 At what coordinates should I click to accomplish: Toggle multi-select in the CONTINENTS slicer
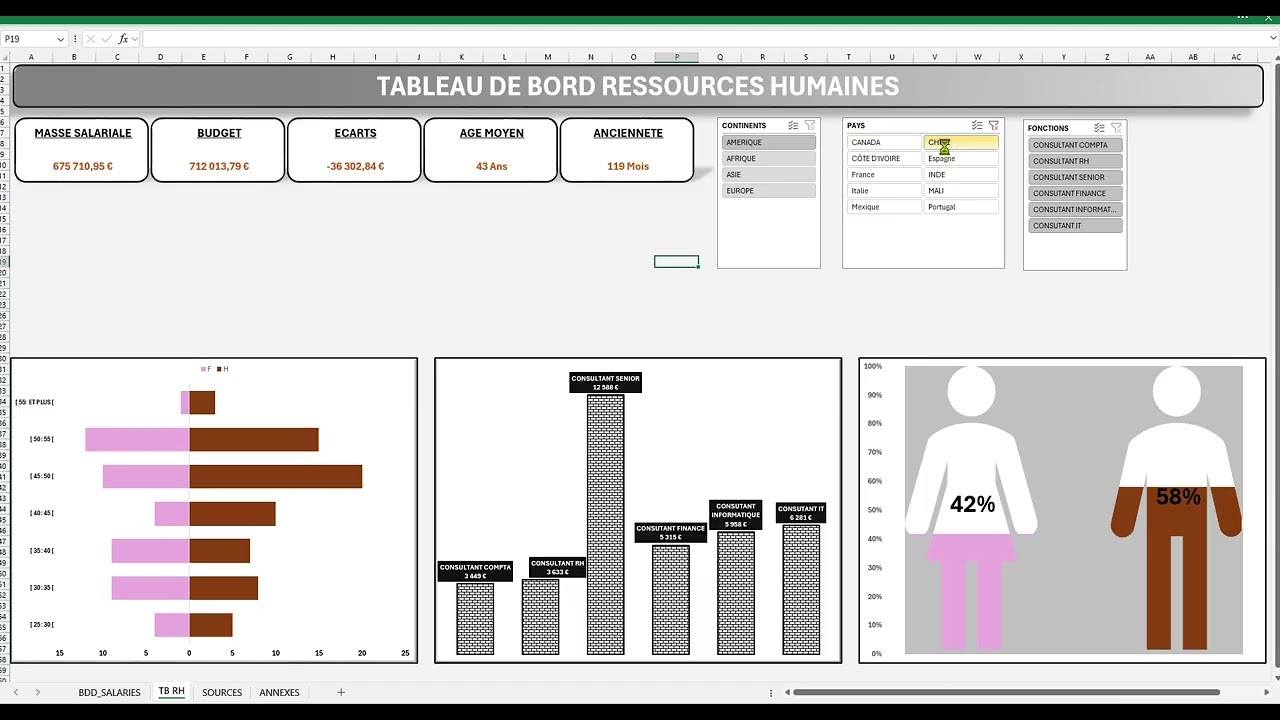[793, 126]
